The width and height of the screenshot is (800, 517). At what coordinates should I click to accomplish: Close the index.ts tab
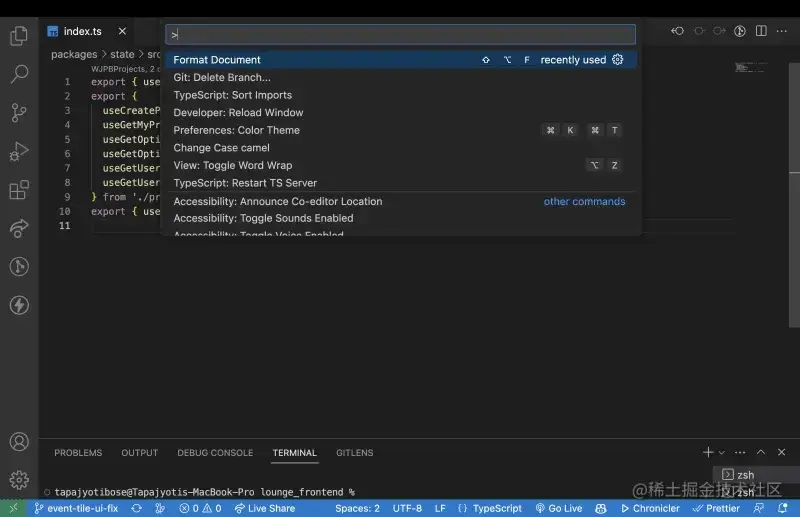[122, 31]
